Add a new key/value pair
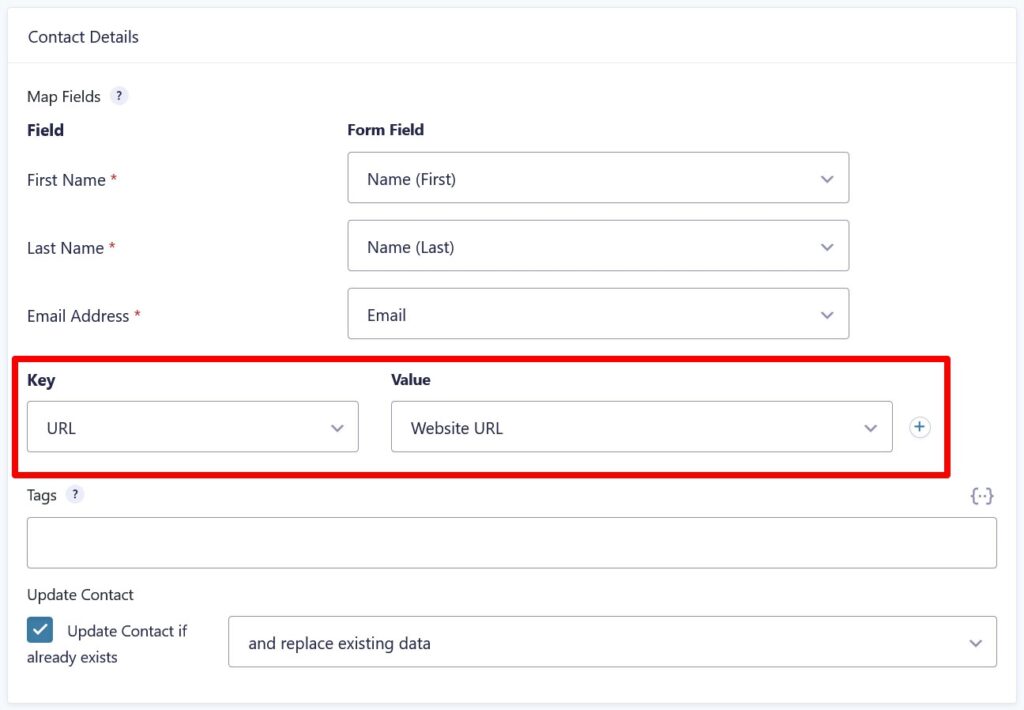1024x710 pixels. click(x=919, y=426)
